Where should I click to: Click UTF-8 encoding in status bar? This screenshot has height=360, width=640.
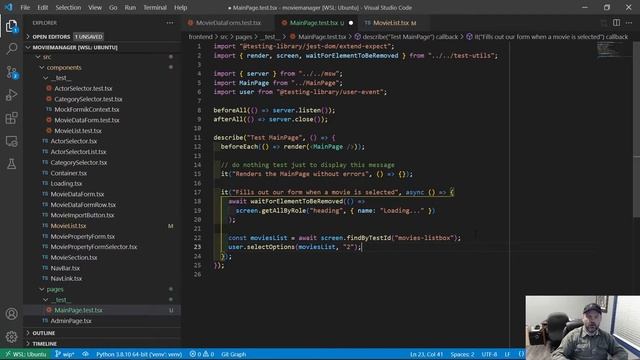(x=489, y=354)
